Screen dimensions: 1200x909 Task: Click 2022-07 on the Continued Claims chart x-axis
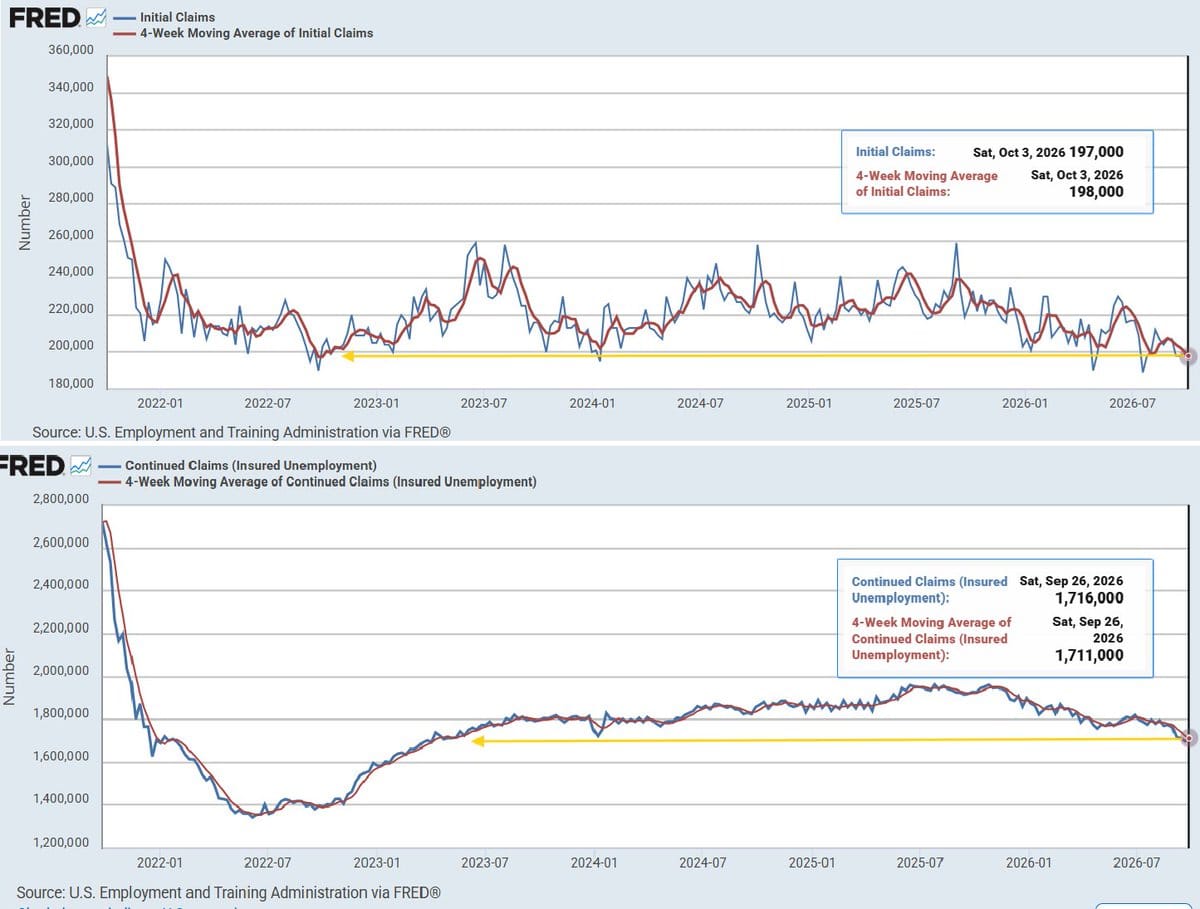[267, 862]
